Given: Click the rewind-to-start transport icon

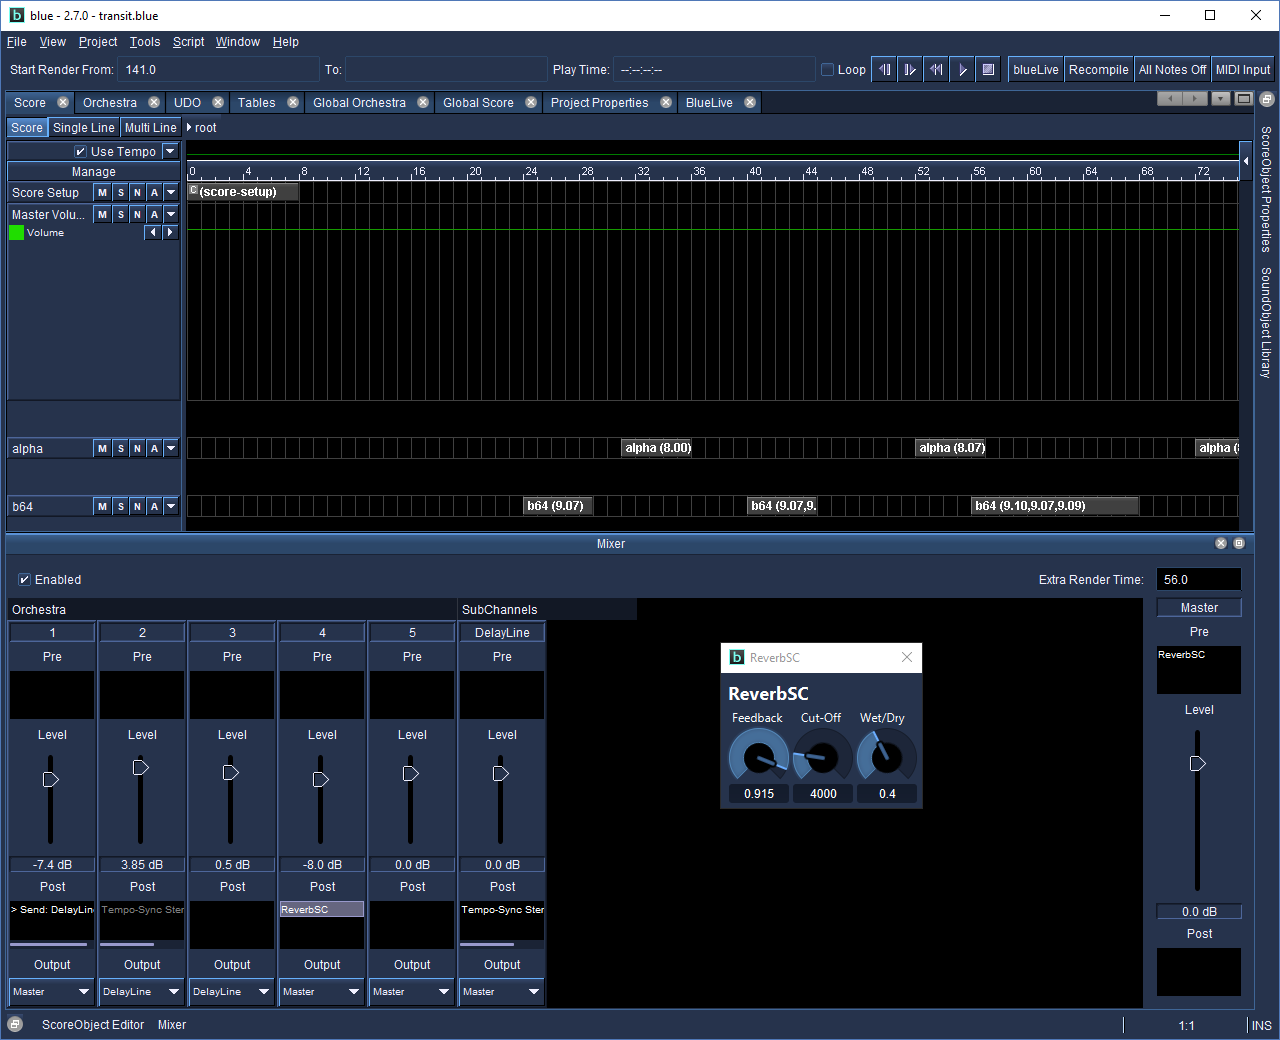Looking at the screenshot, I should 936,70.
